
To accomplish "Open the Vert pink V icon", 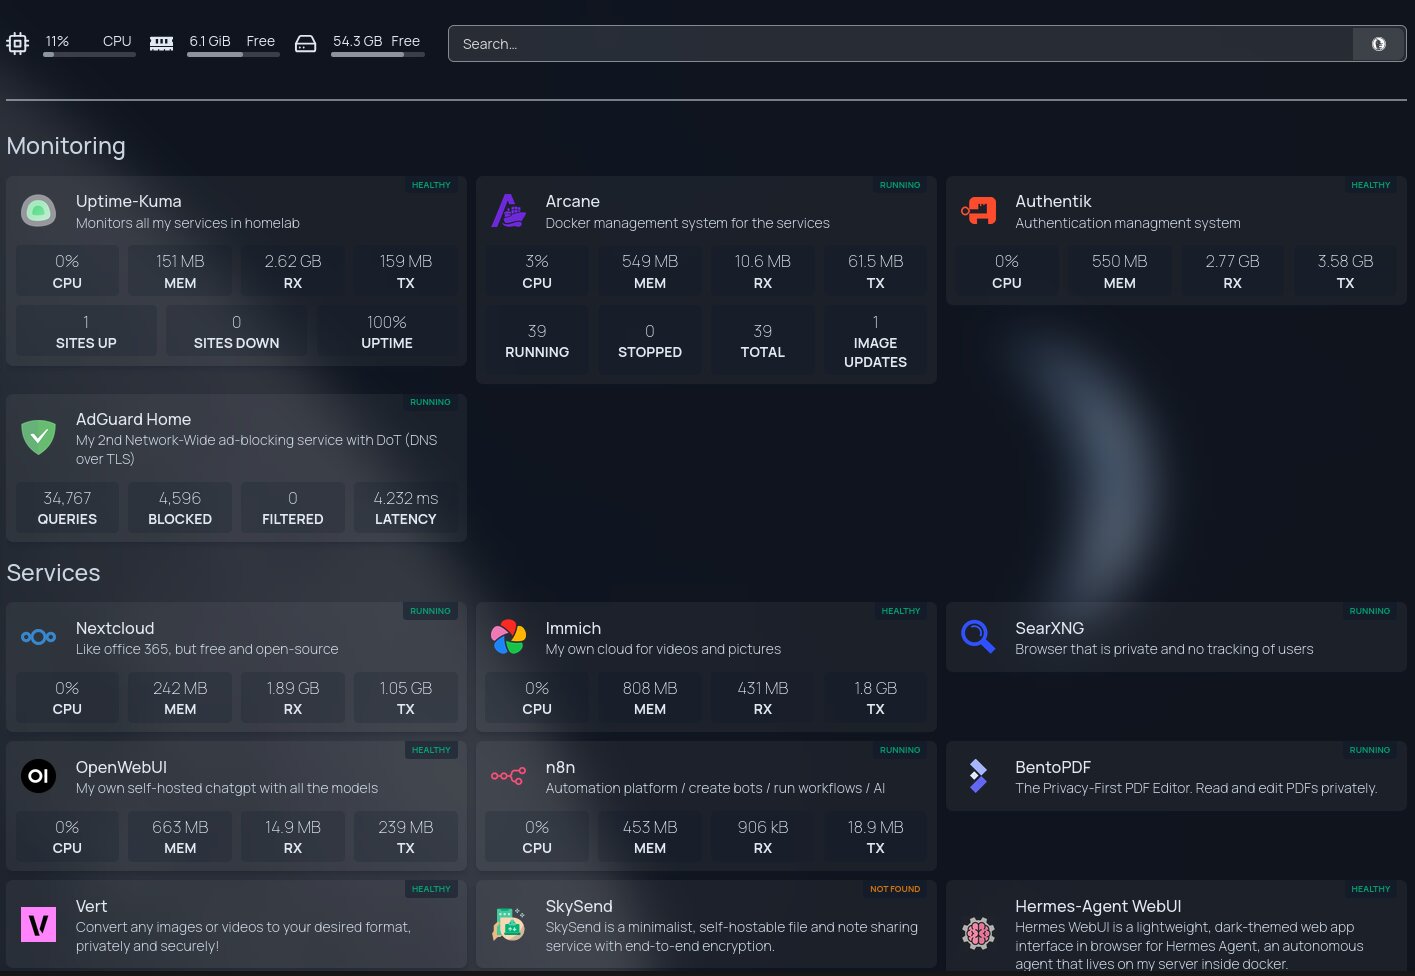I will tap(38, 924).
